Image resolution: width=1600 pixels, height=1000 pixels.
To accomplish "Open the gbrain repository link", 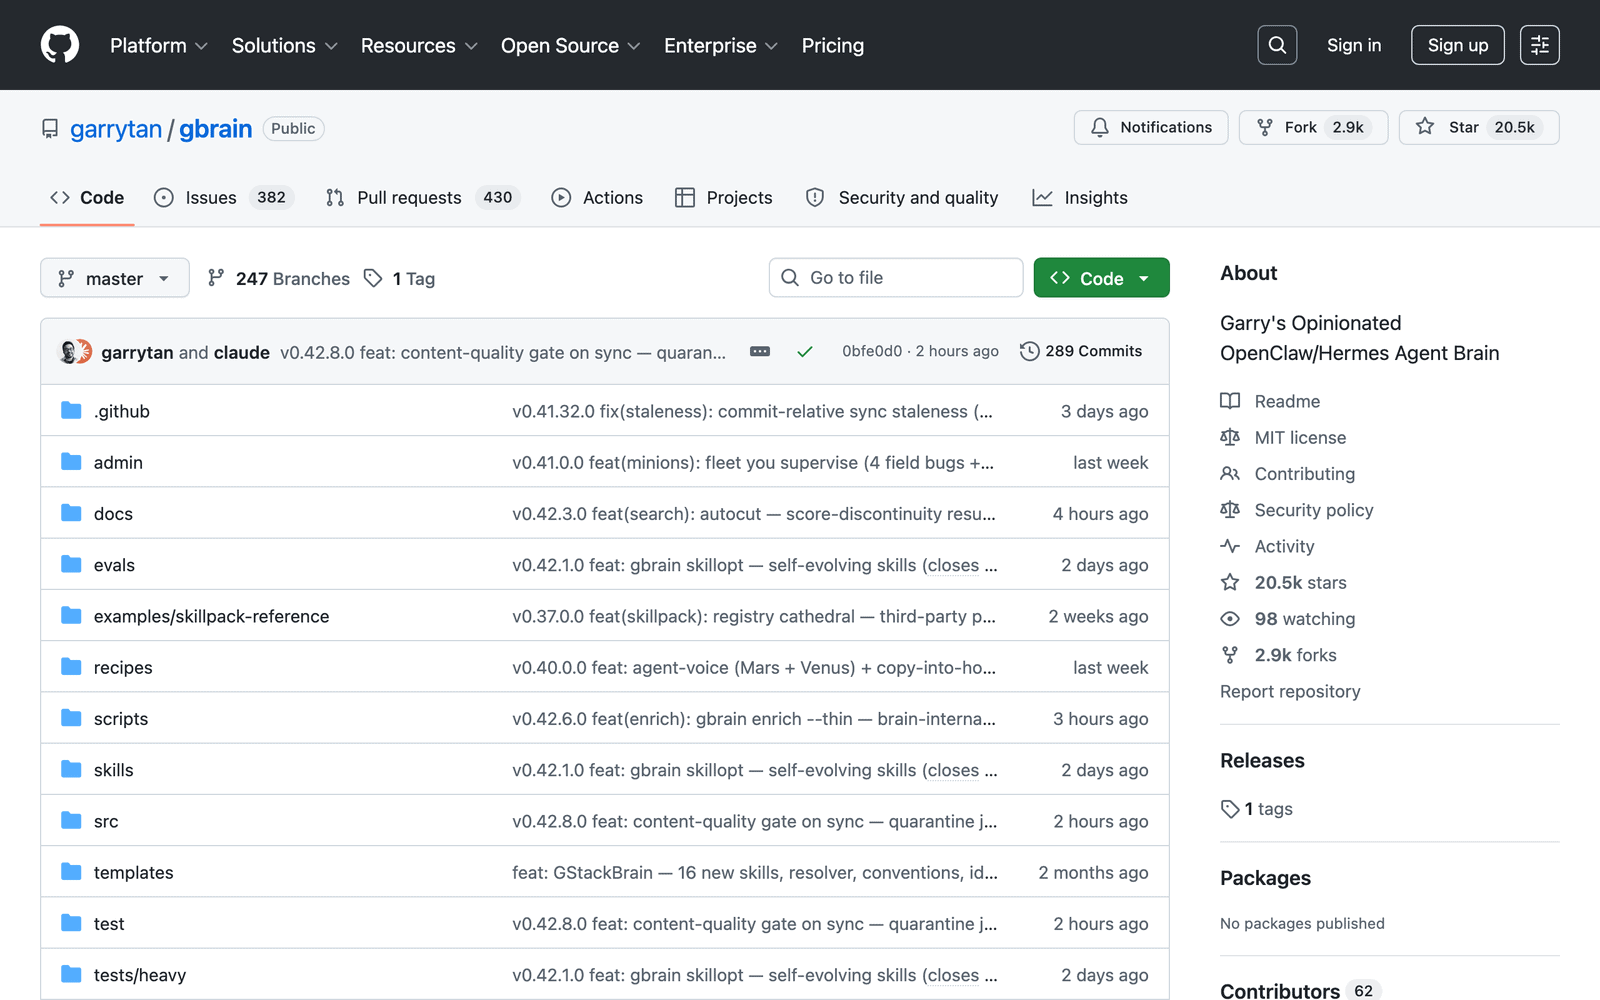I will click(x=216, y=129).
